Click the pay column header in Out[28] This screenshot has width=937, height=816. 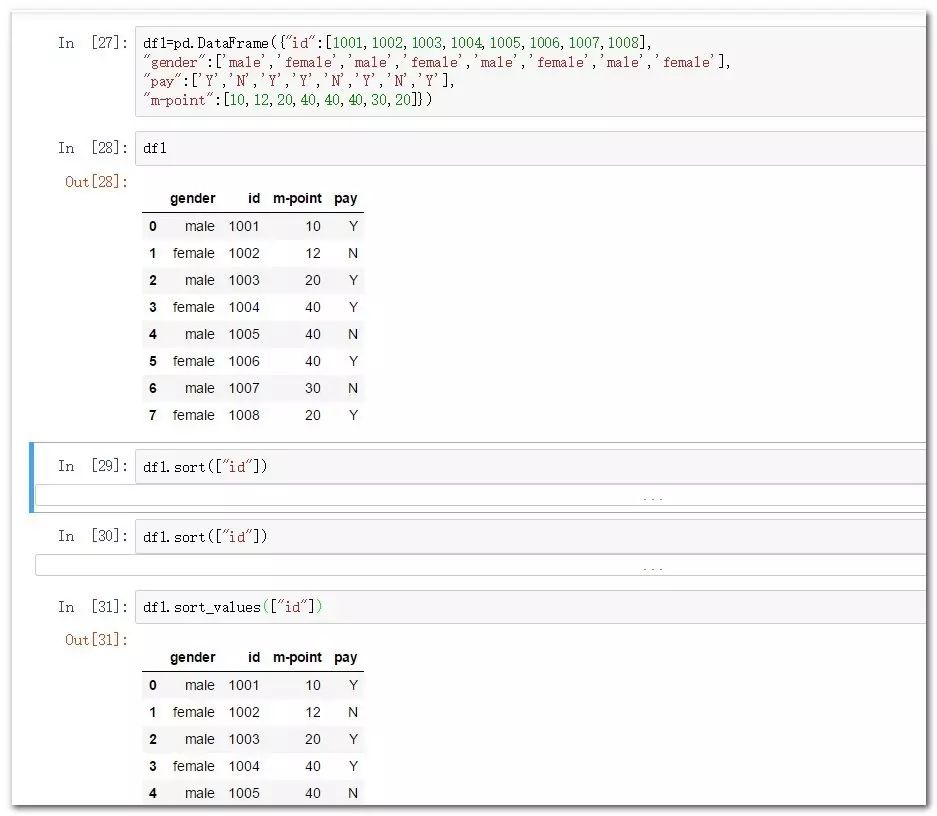coord(345,199)
